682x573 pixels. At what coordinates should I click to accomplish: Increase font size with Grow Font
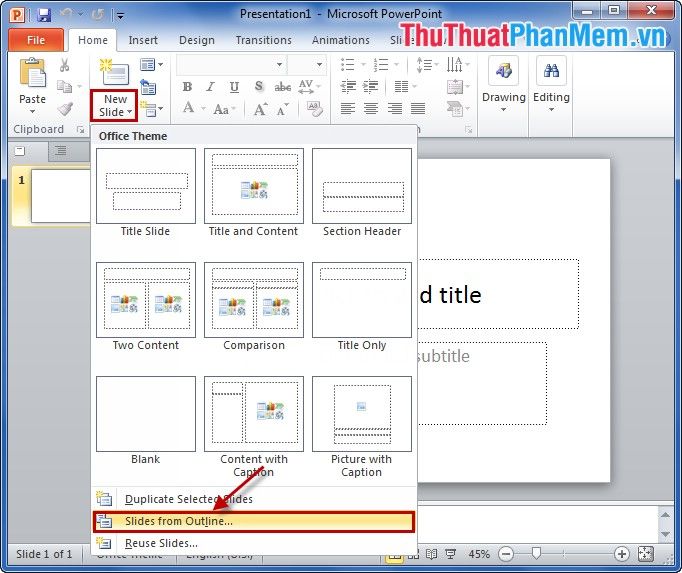pyautogui.click(x=260, y=108)
